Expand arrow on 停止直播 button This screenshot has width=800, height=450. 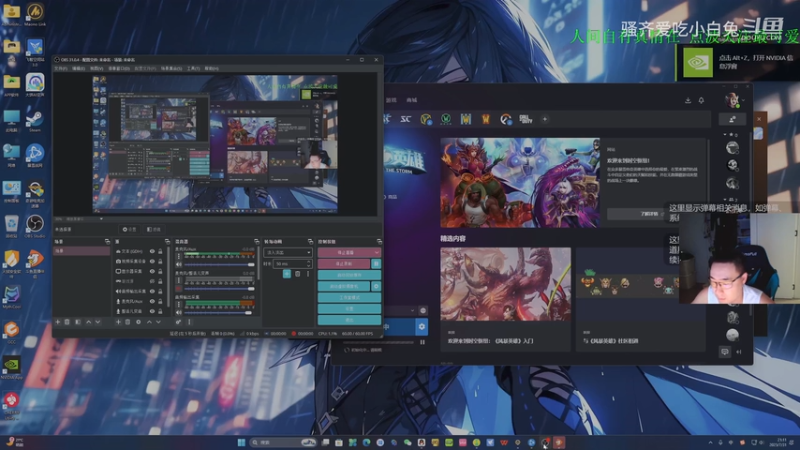(x=377, y=252)
